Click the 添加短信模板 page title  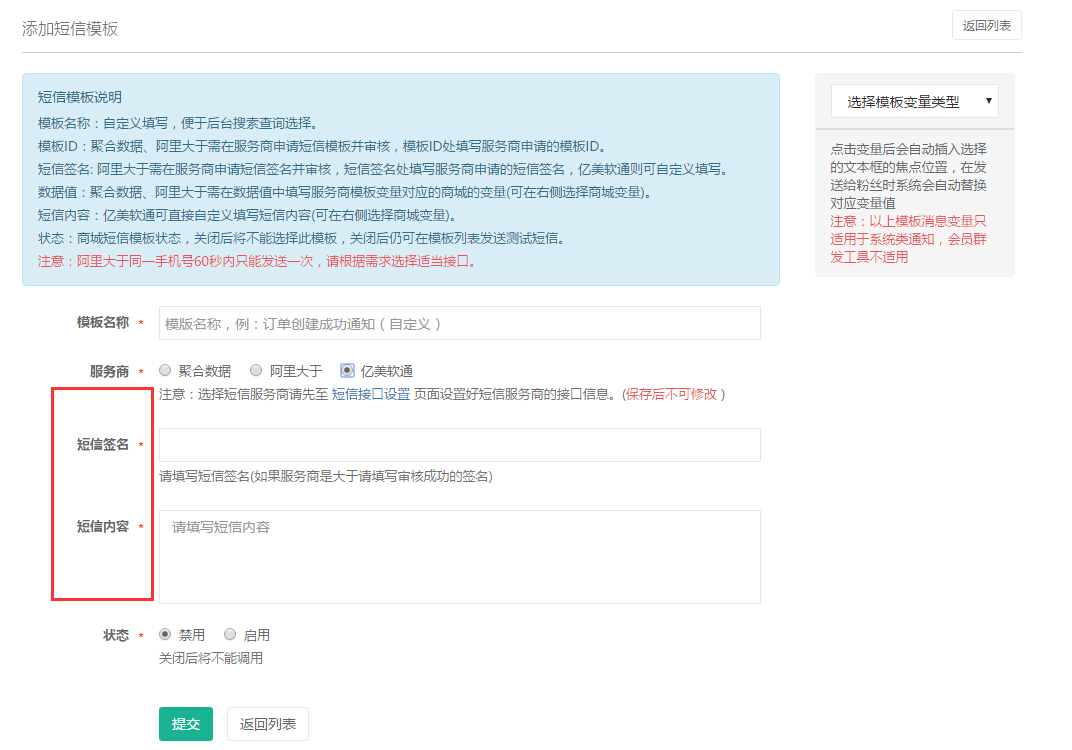70,30
